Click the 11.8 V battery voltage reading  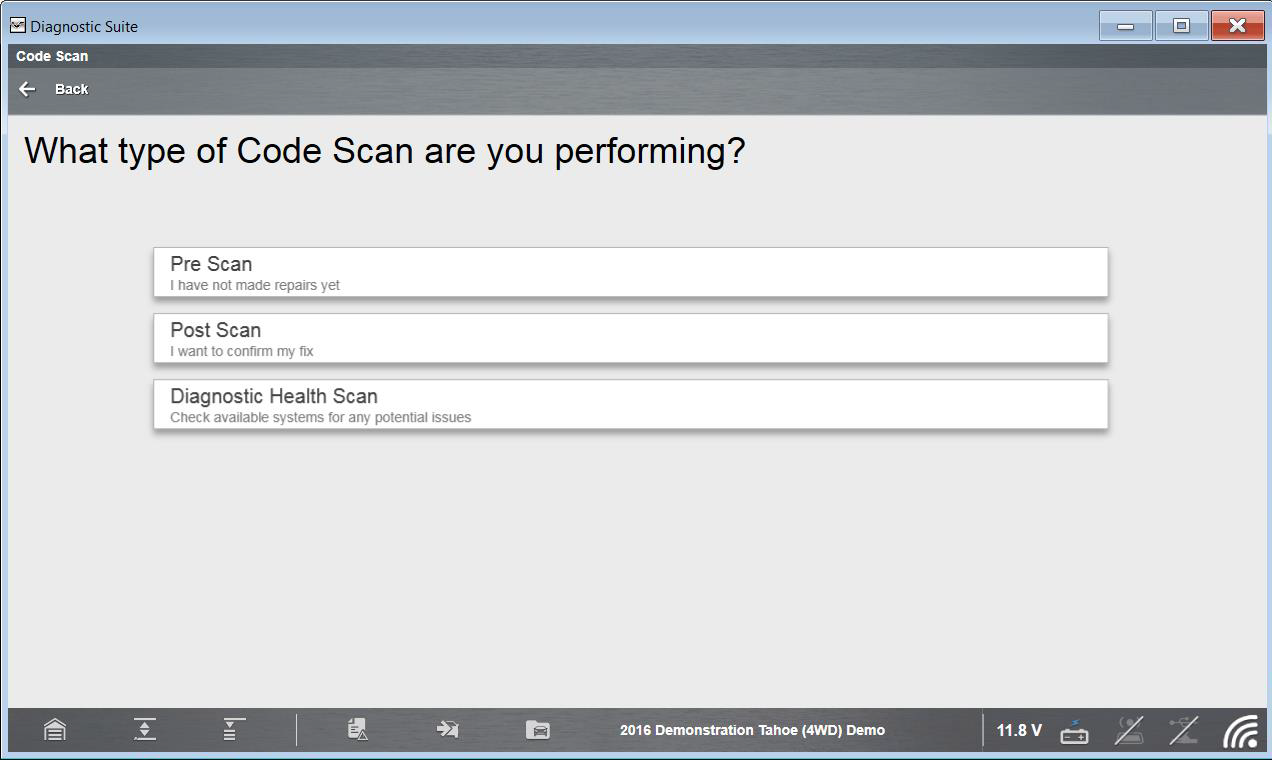pyautogui.click(x=1019, y=731)
